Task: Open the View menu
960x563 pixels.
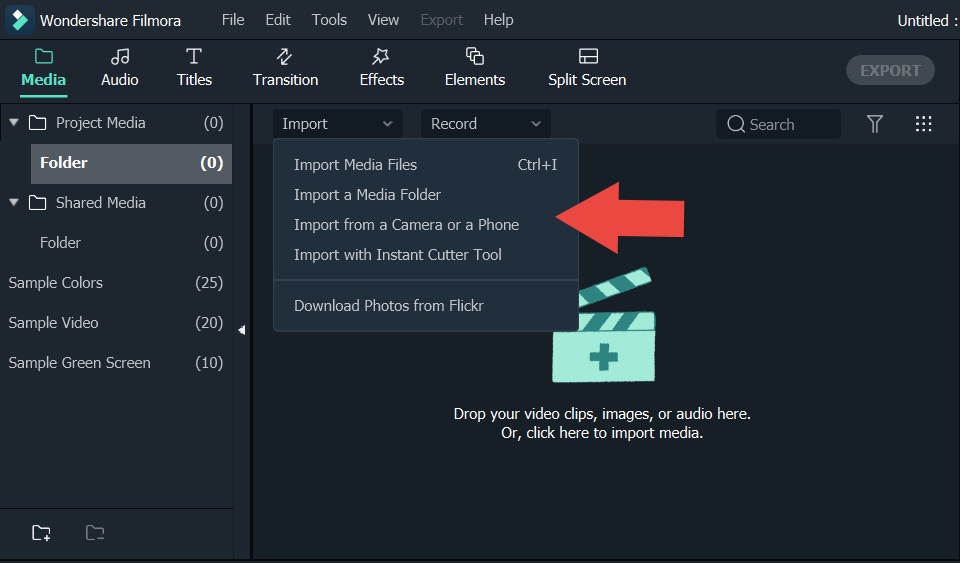Action: [383, 20]
